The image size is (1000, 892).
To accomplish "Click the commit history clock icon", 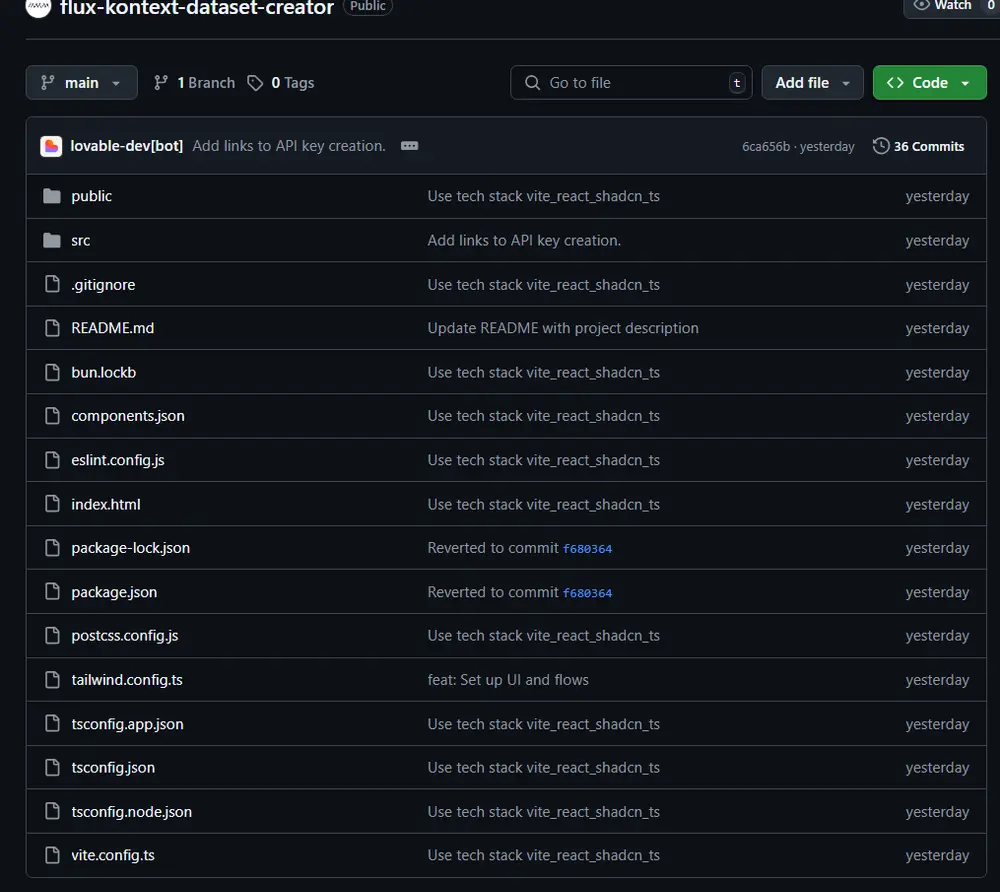I will tap(881, 146).
